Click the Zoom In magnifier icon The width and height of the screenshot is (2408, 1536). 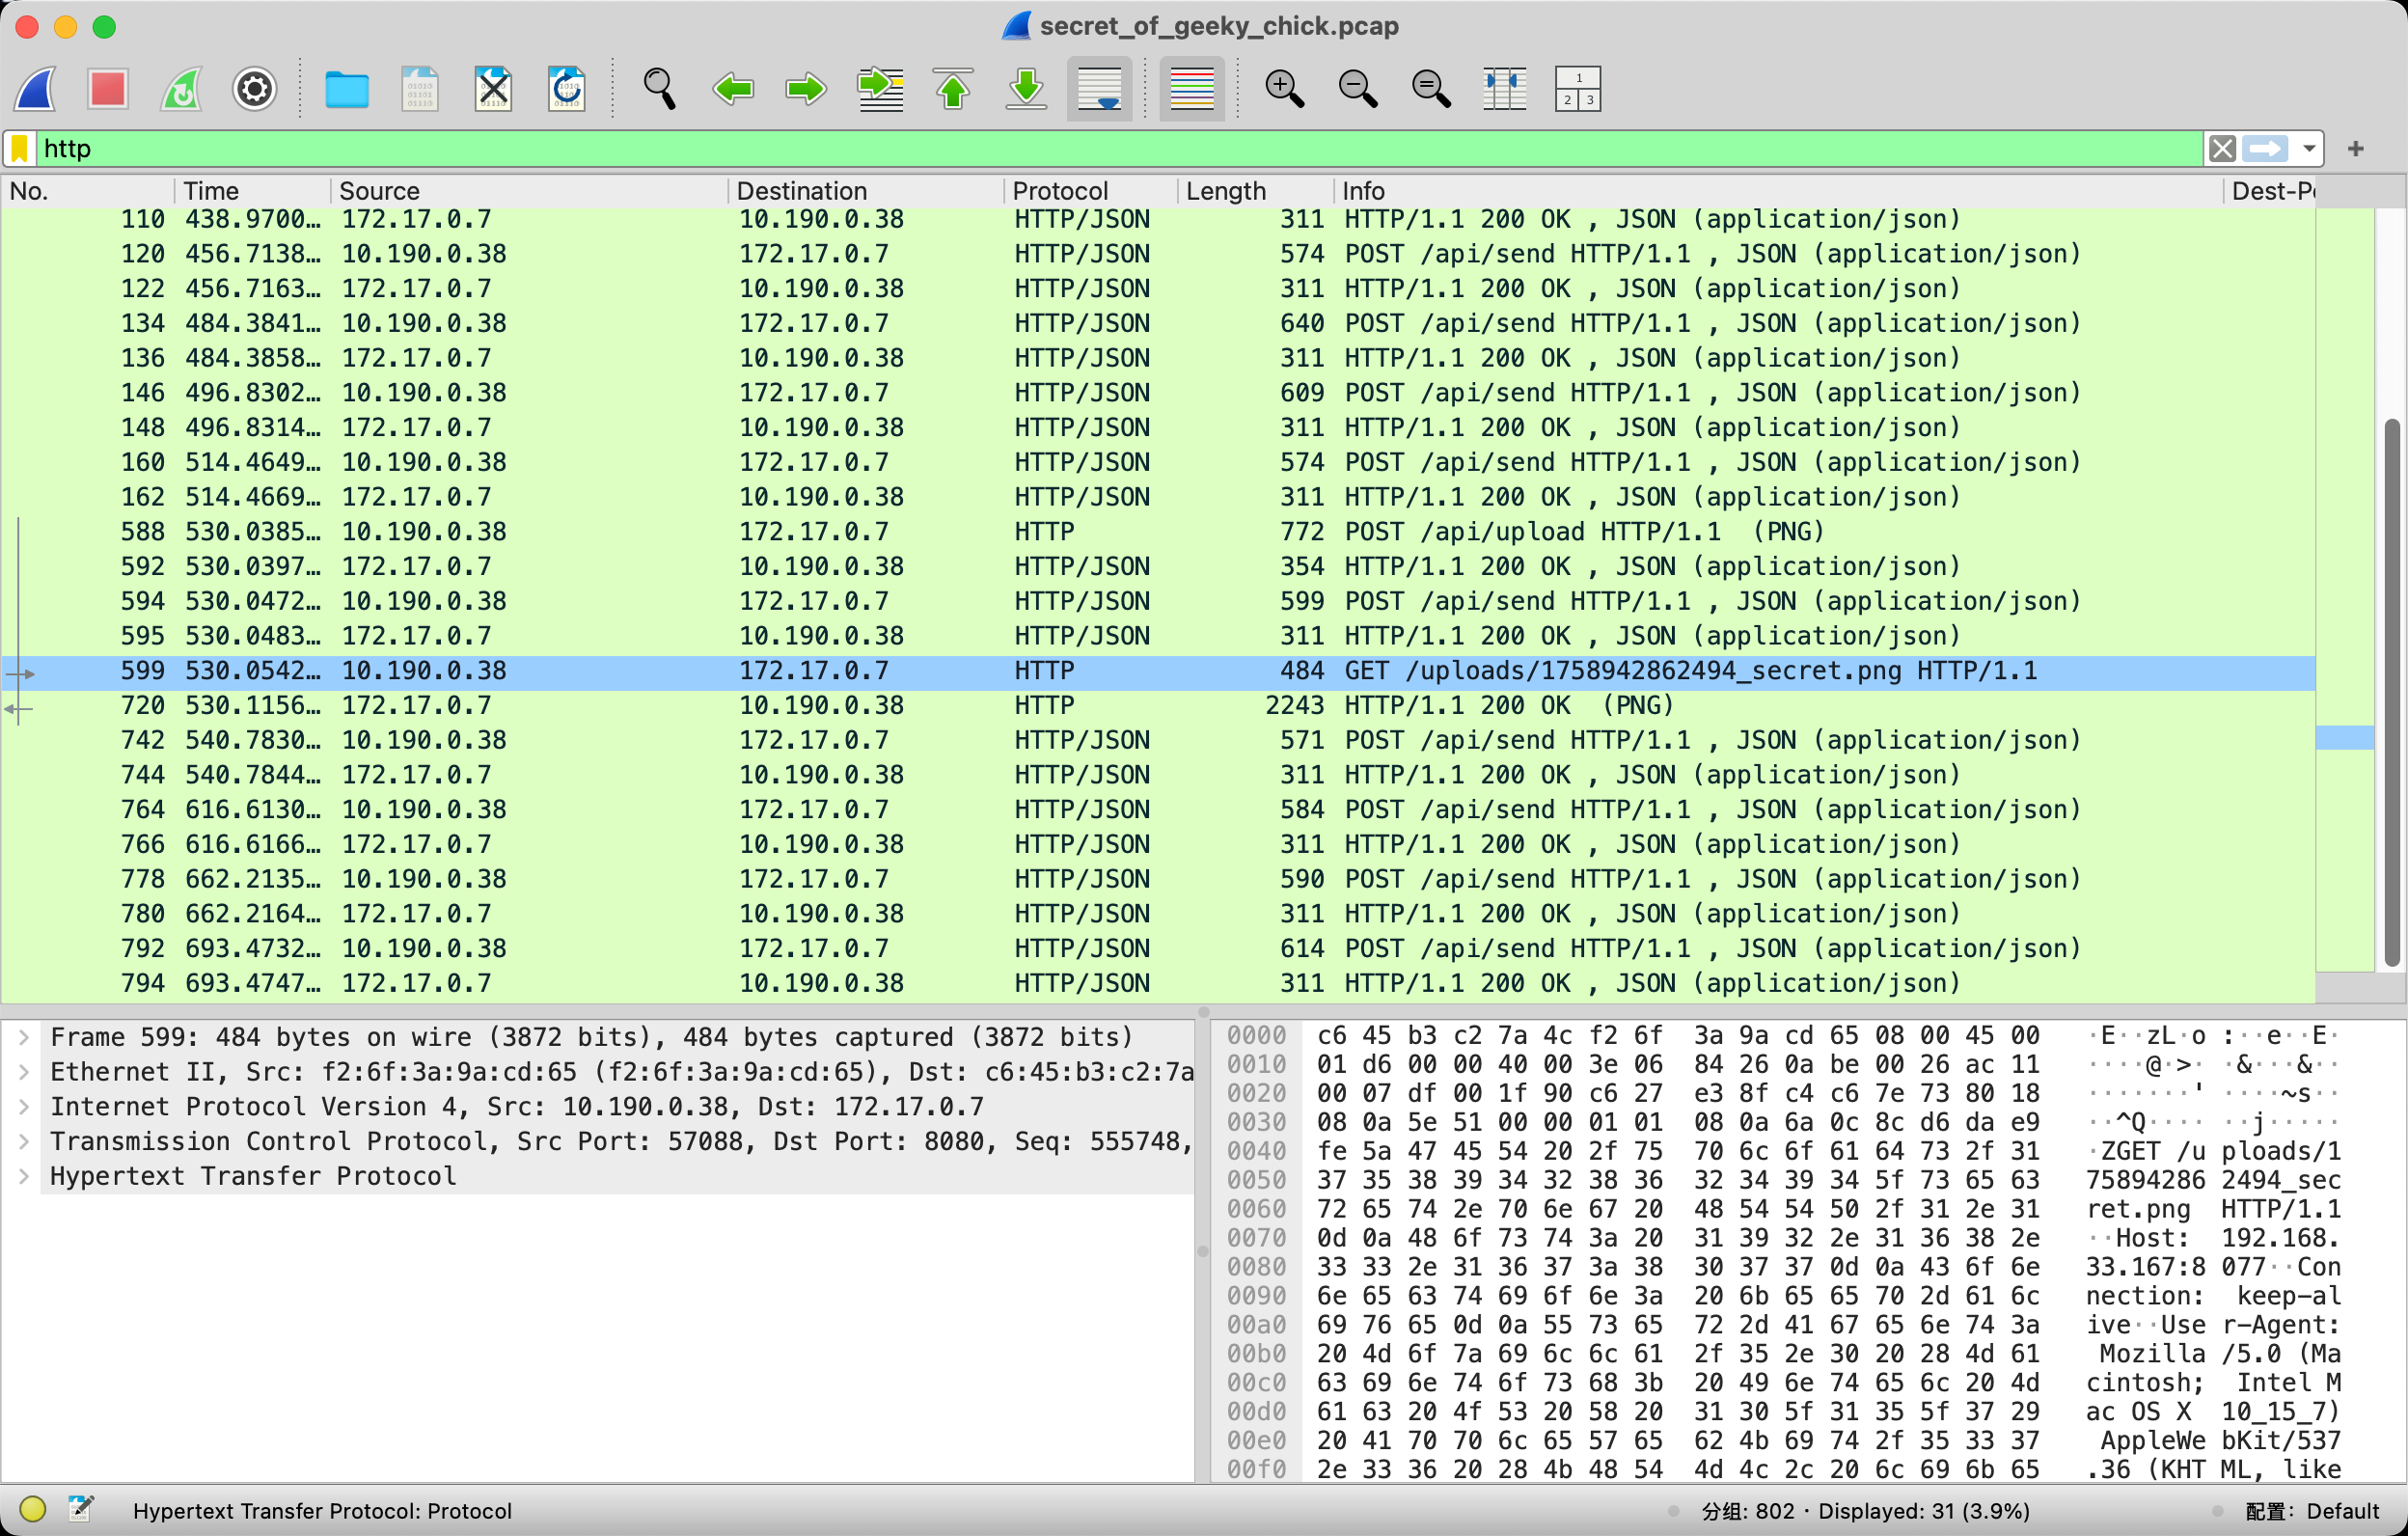[x=1284, y=89]
